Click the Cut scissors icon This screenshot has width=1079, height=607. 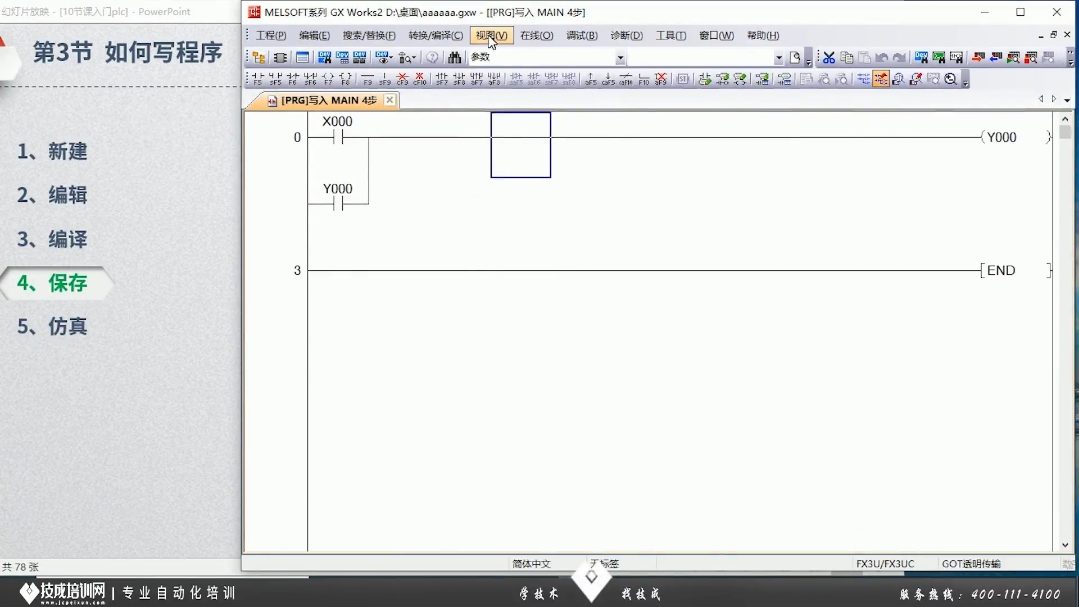[829, 58]
